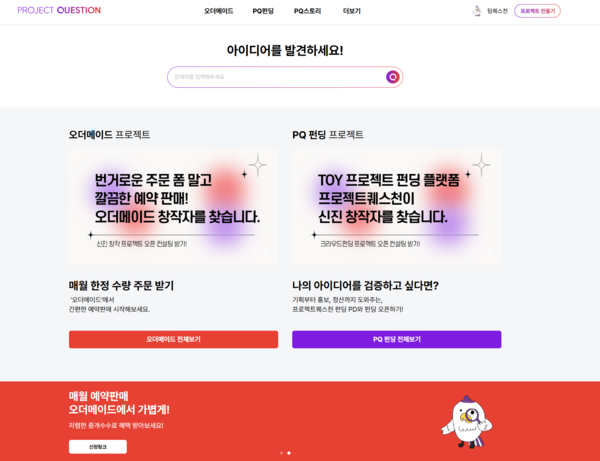
Task: Click the 신청링크 button on the red banner
Action: [98, 446]
